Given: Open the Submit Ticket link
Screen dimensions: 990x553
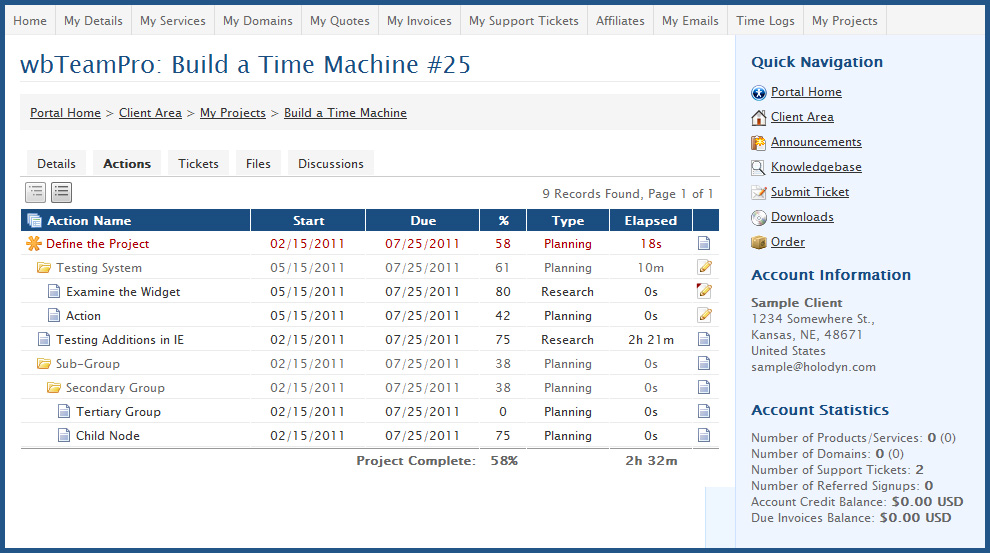Looking at the screenshot, I should 810,192.
